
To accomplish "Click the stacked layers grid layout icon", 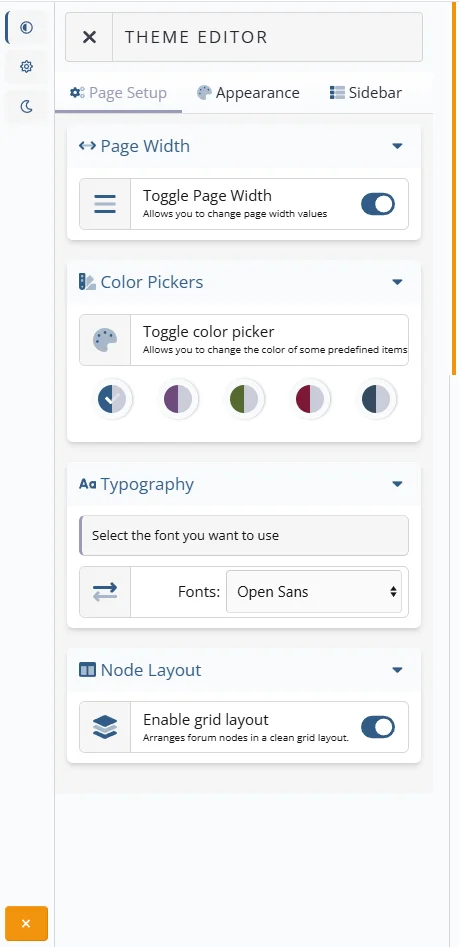I will (x=105, y=727).
